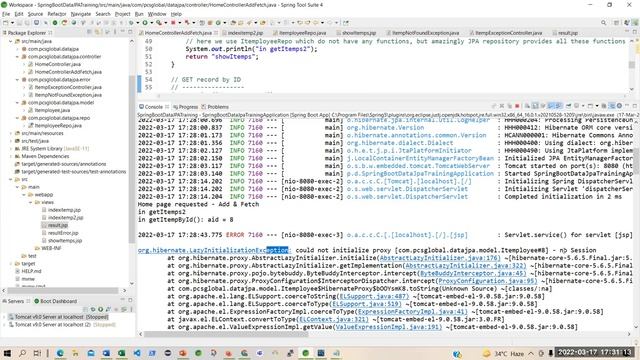
Task: Click ELSupport.java:487 stack trace link
Action: tap(373, 296)
